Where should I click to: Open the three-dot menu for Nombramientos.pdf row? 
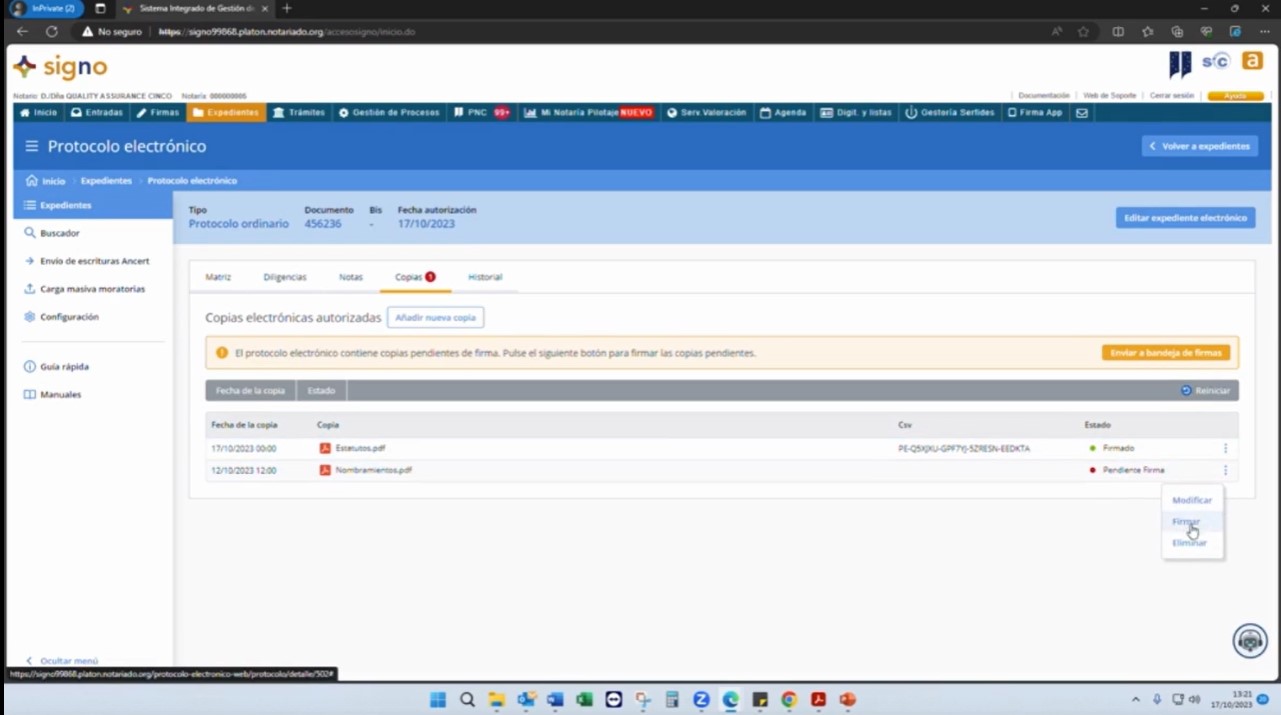1225,470
